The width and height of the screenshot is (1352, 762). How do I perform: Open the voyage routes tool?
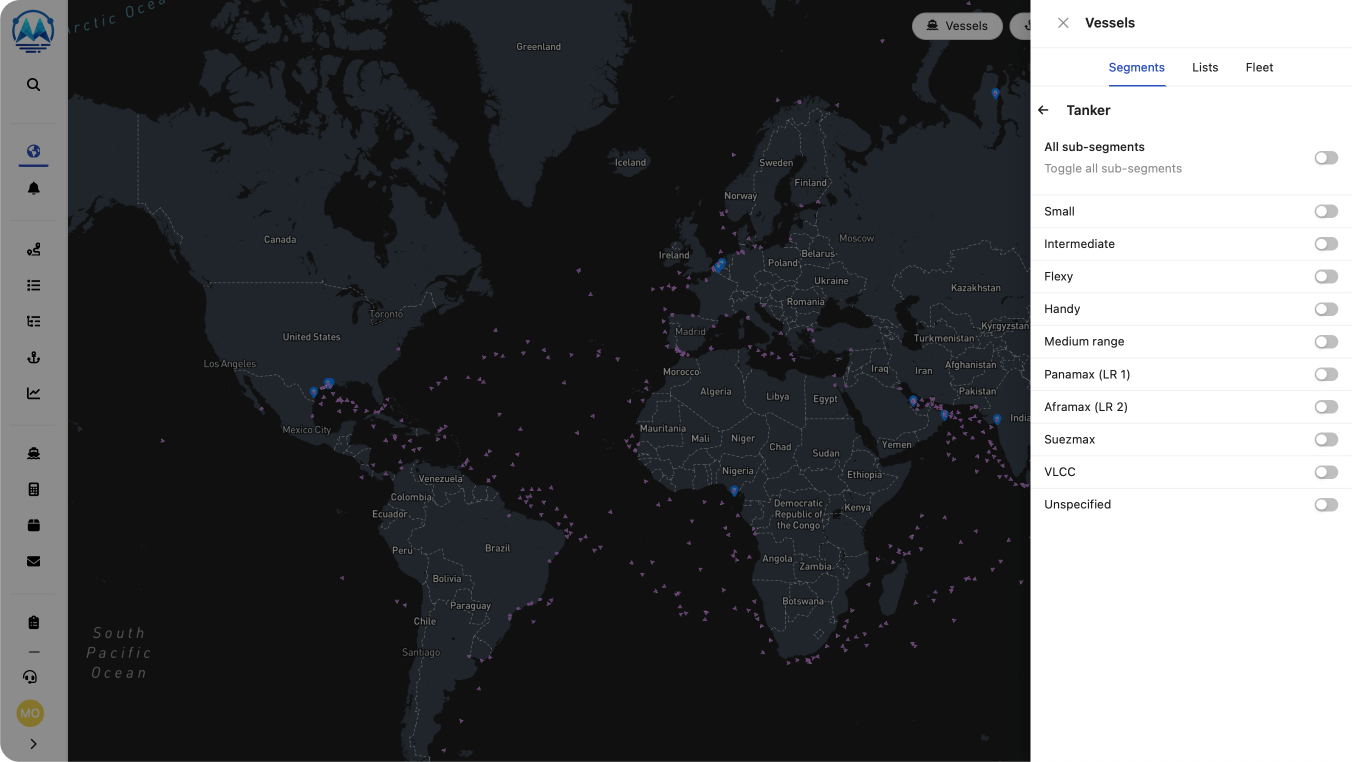pos(33,249)
